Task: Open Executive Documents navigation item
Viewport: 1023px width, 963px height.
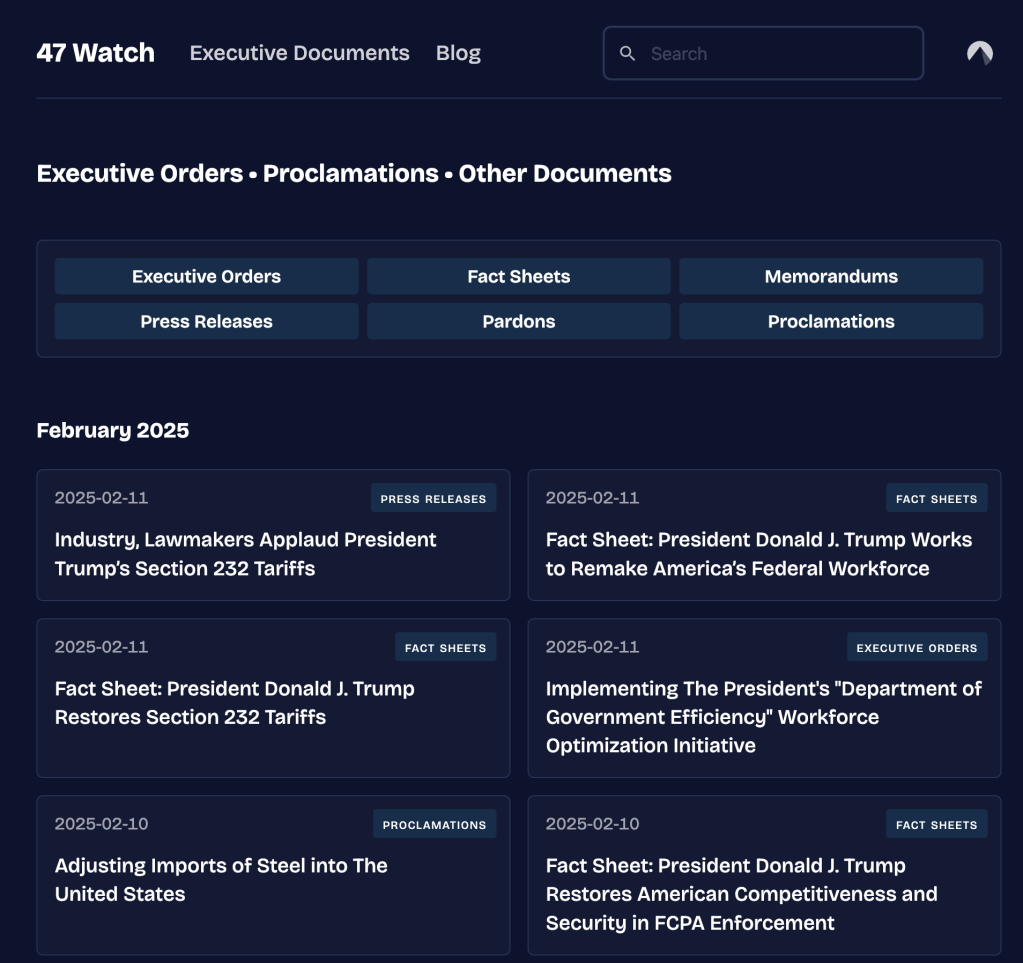Action: [299, 53]
